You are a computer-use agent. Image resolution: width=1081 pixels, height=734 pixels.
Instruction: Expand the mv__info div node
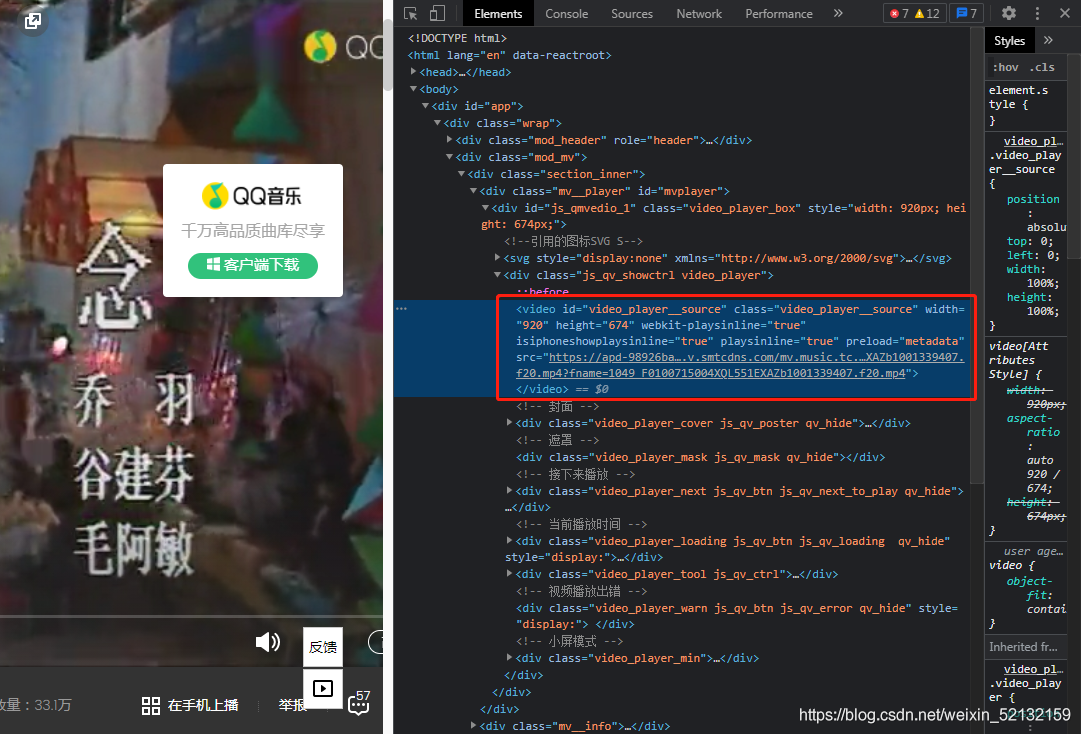tap(474, 725)
